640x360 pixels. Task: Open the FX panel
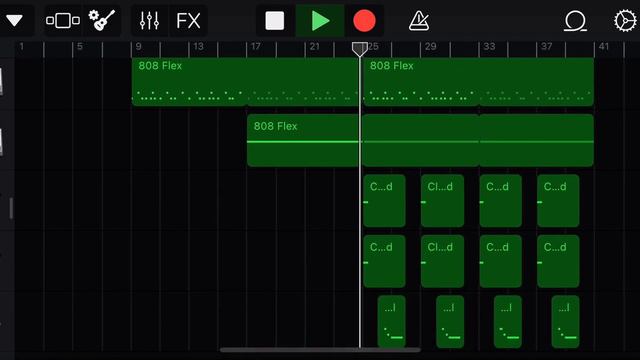(x=188, y=20)
